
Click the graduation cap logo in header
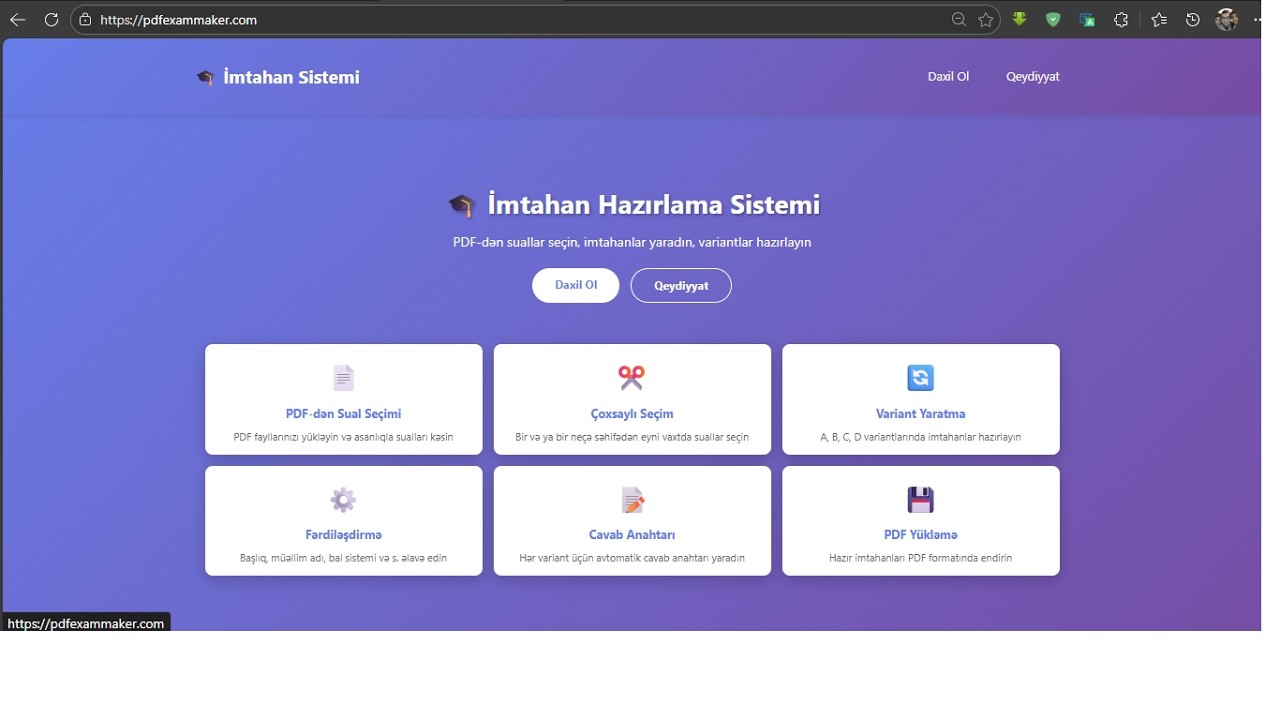click(205, 78)
